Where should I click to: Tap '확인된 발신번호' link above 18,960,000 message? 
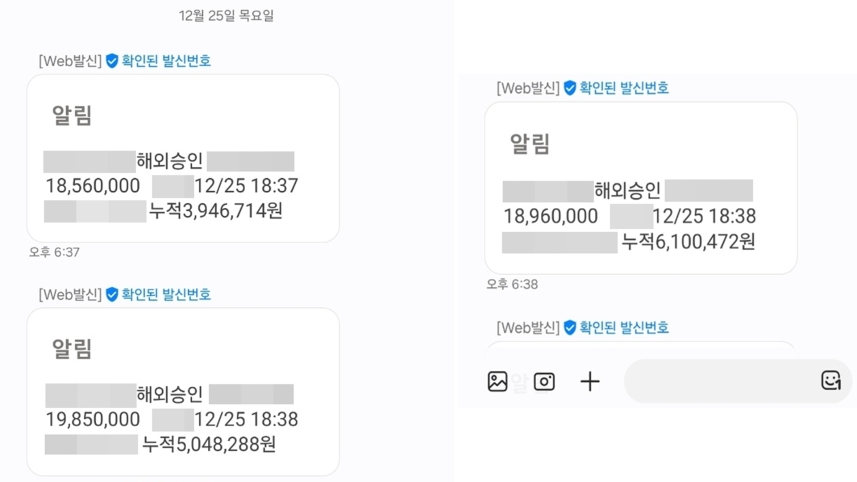click(624, 88)
